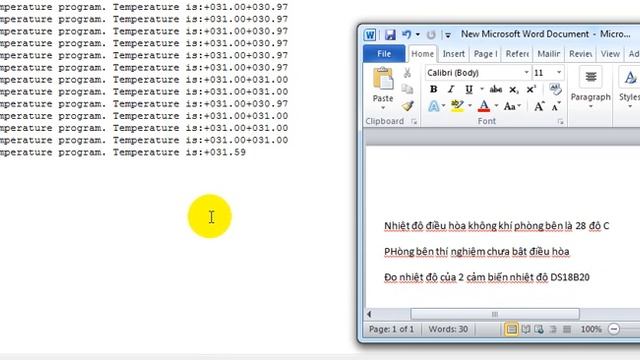This screenshot has width=640, height=360.
Task: Click the Page: 1 of 1 status indicator
Action: pyautogui.click(x=391, y=329)
